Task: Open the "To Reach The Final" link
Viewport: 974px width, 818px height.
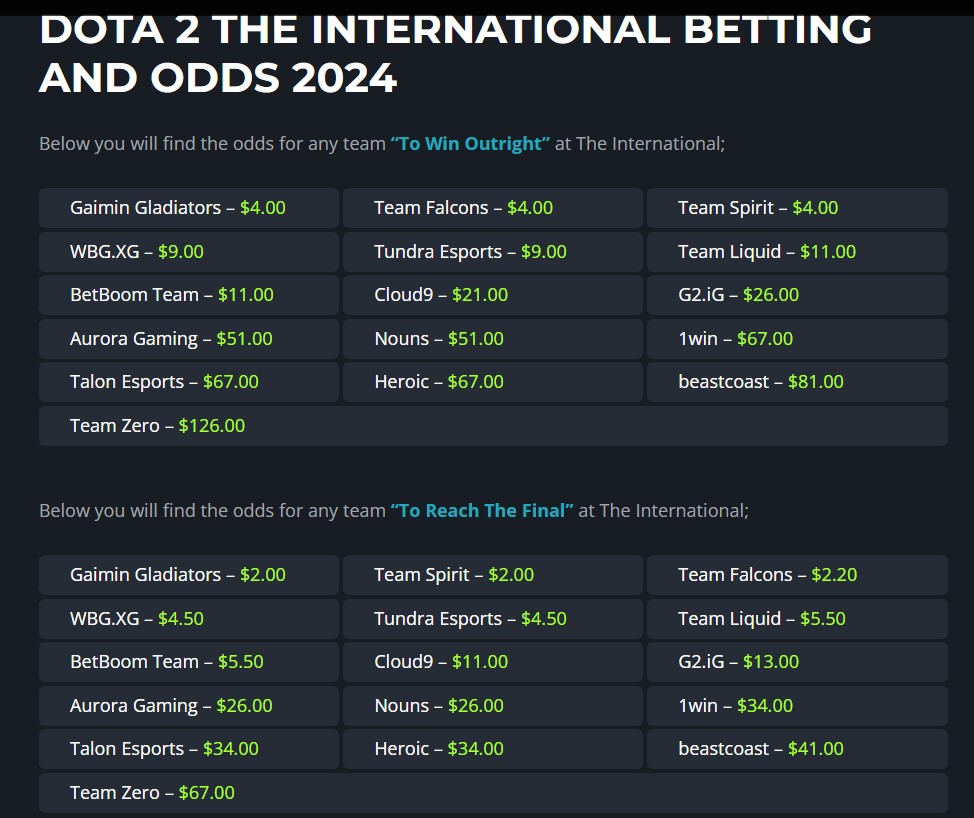Action: (x=482, y=511)
